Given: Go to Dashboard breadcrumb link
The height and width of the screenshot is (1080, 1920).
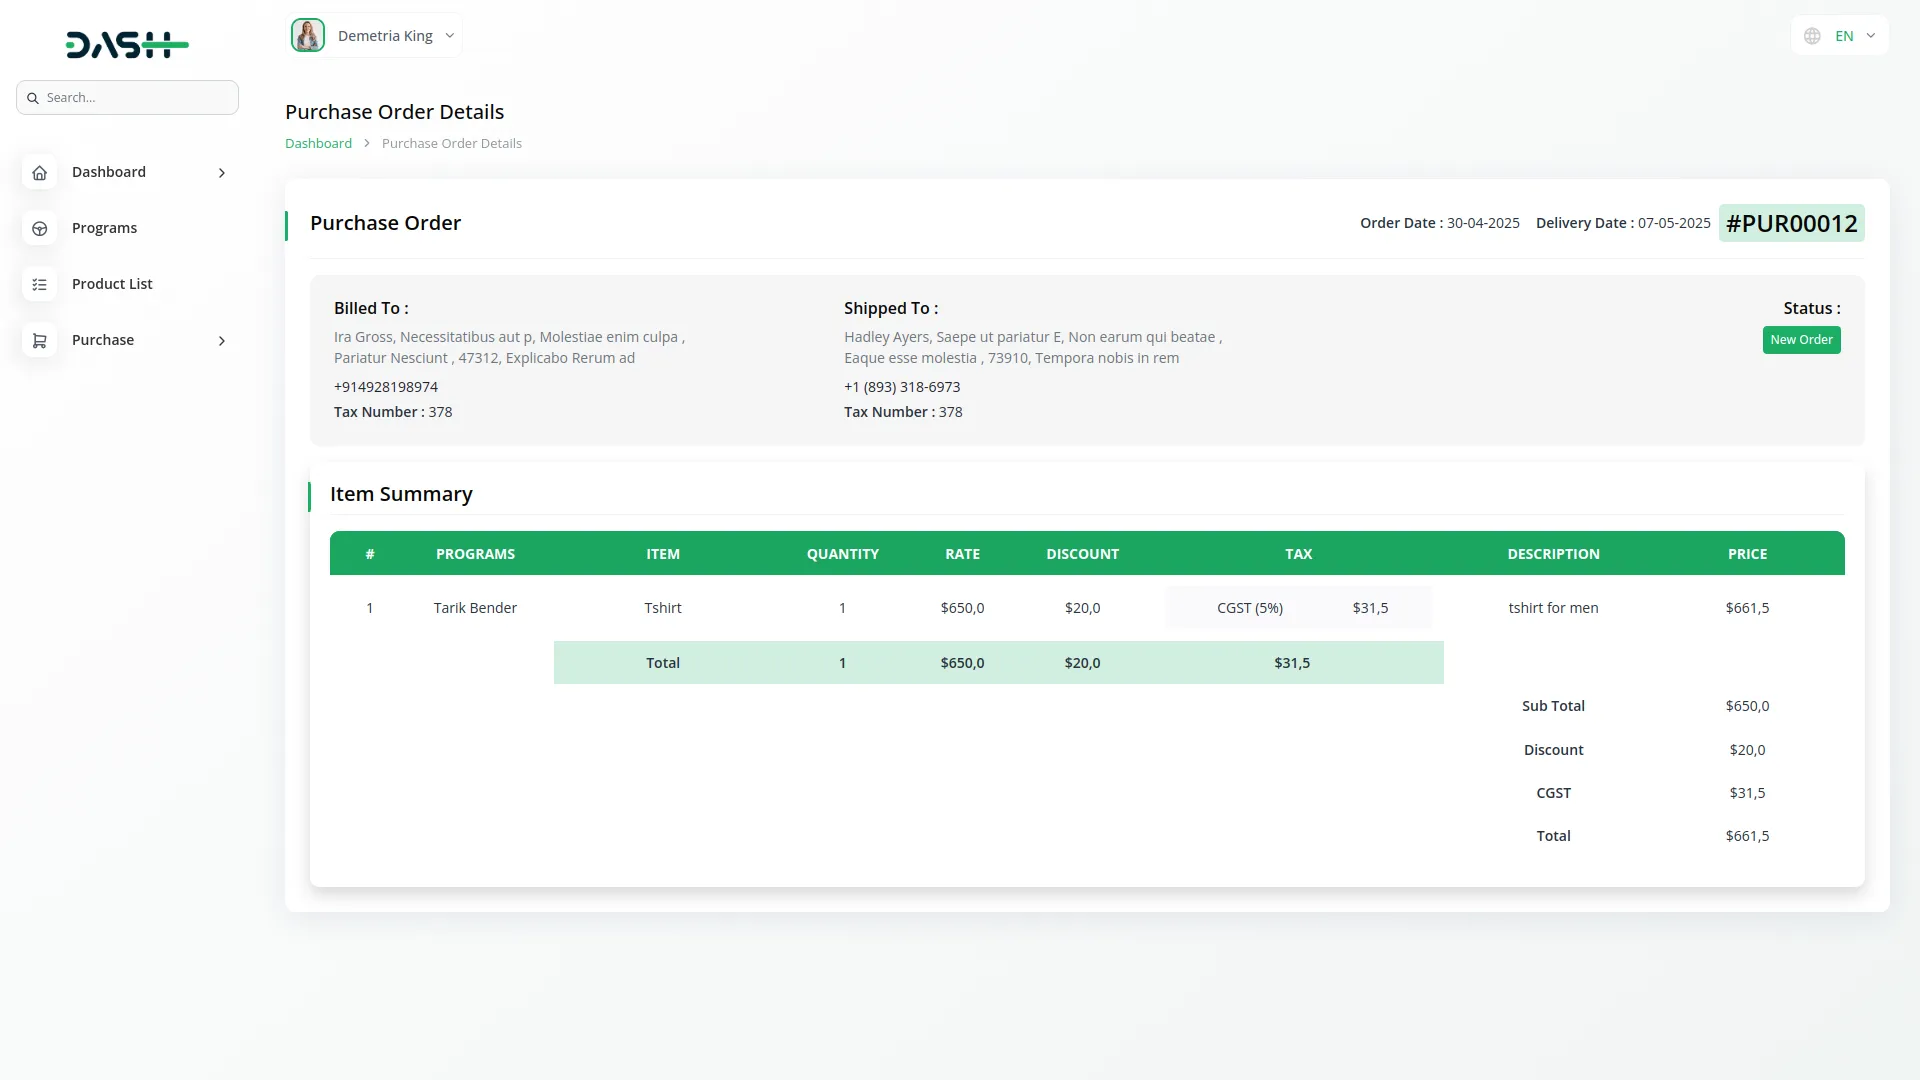Looking at the screenshot, I should tap(318, 144).
